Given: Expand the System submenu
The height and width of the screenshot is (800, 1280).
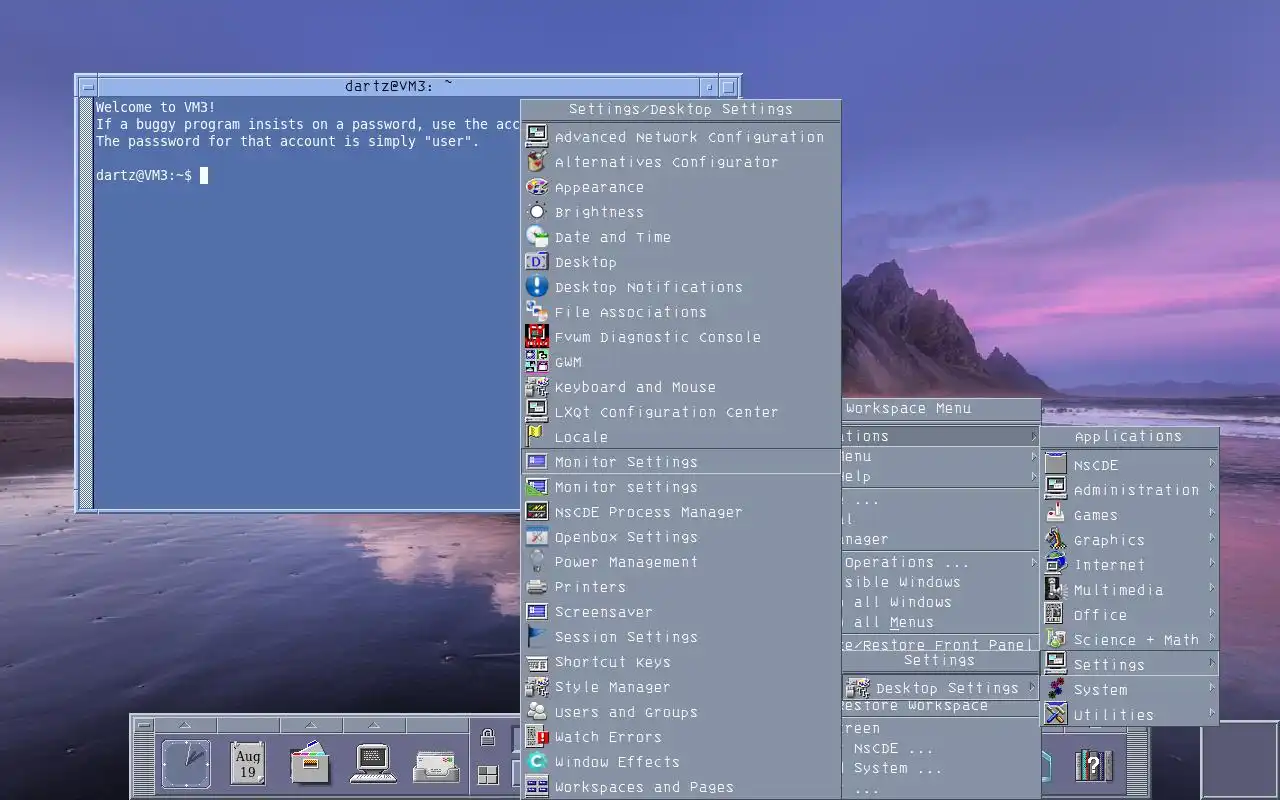Looking at the screenshot, I should click(x=1130, y=690).
